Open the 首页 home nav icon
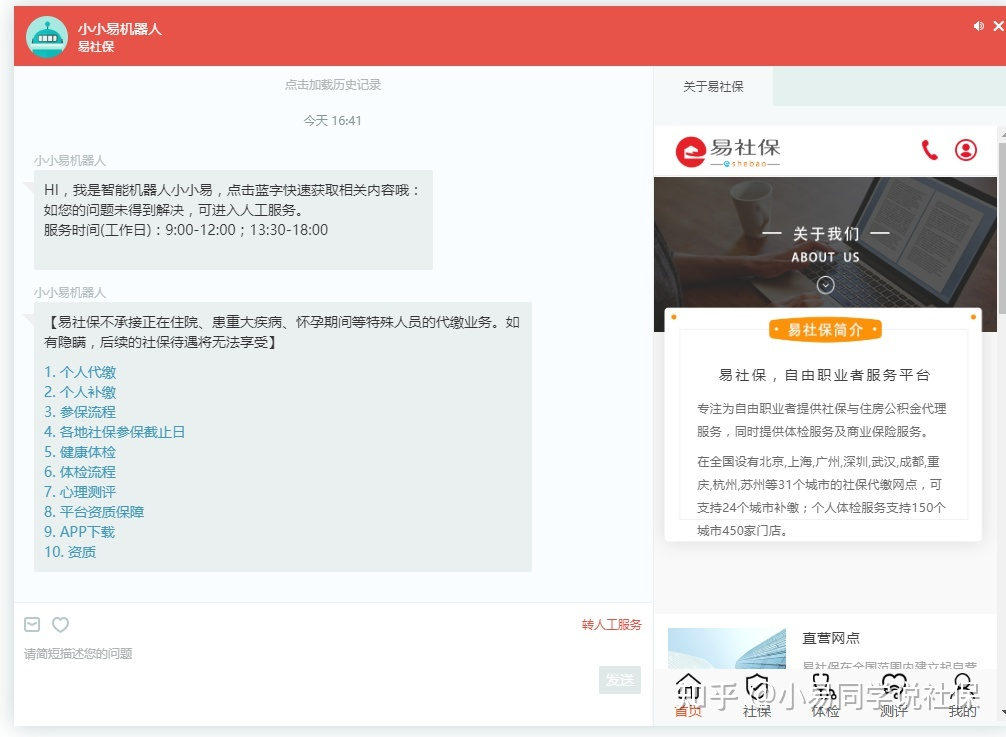The image size is (1006, 737). tap(688, 695)
